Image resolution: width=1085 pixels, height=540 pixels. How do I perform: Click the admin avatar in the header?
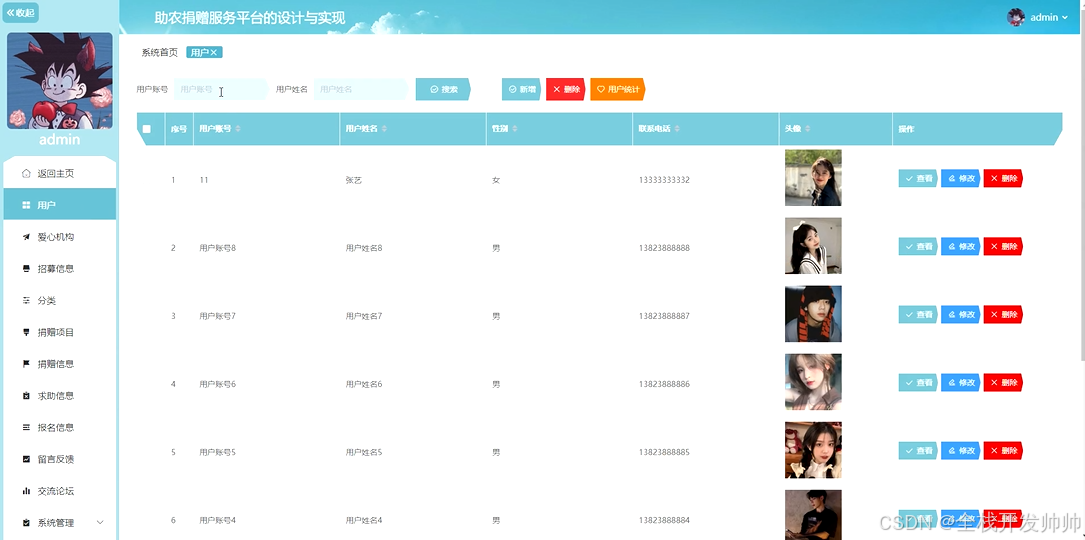click(x=1016, y=17)
